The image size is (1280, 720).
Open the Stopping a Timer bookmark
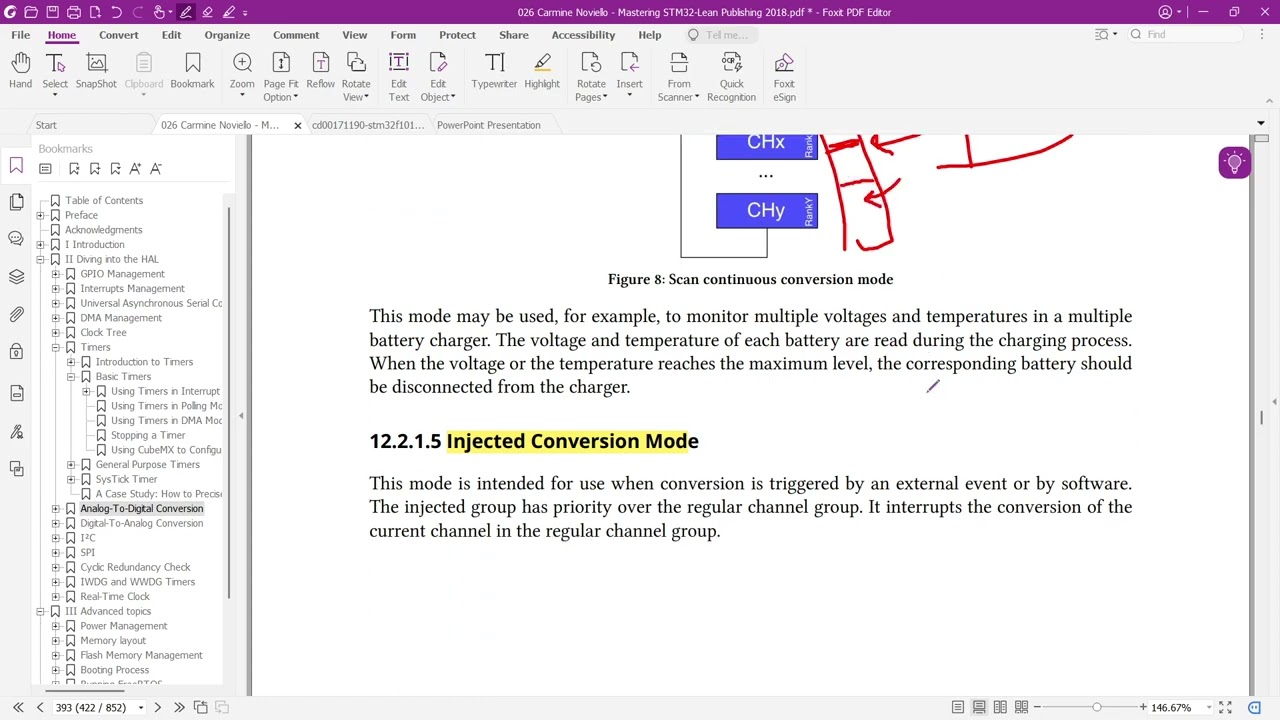pos(148,435)
